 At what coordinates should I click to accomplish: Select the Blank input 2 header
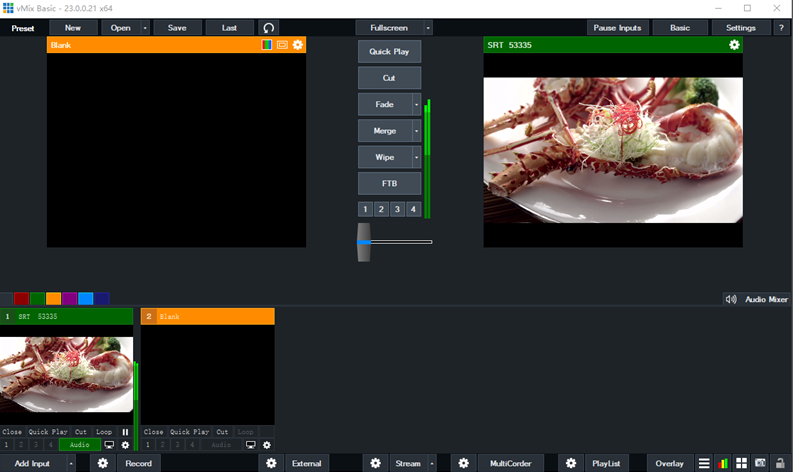[208, 316]
